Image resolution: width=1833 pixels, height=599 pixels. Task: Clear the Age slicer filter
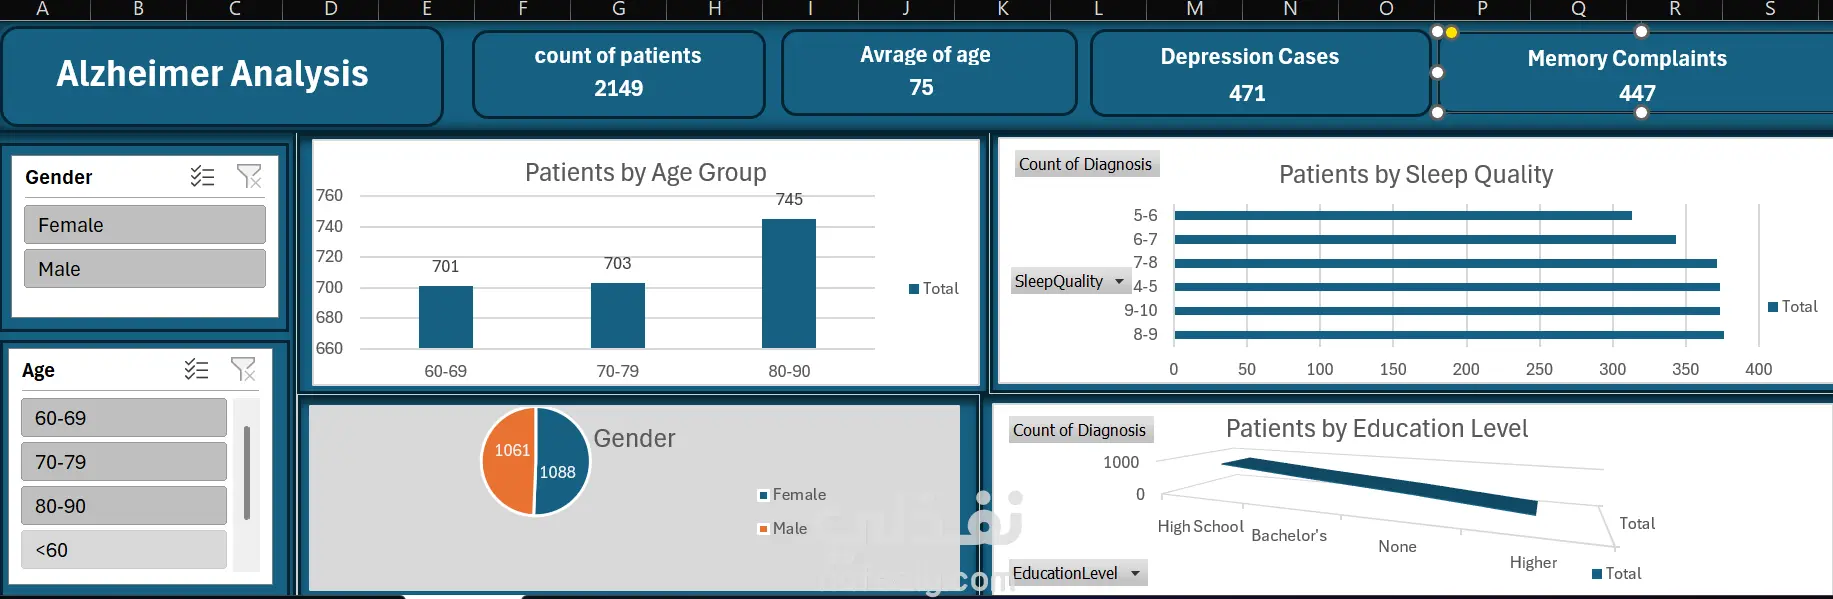click(243, 370)
